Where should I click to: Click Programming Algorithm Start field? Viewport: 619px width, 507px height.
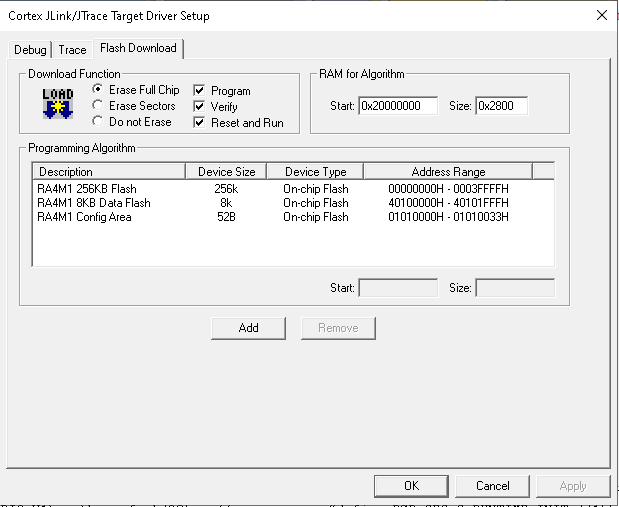point(398,288)
